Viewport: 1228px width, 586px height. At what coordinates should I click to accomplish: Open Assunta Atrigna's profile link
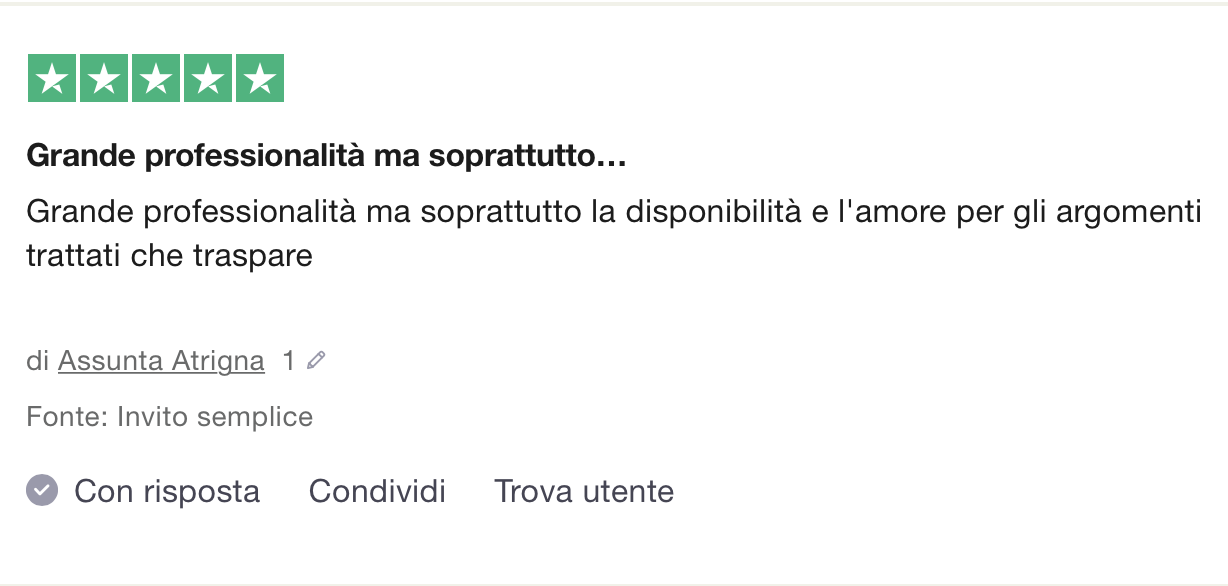point(161,361)
